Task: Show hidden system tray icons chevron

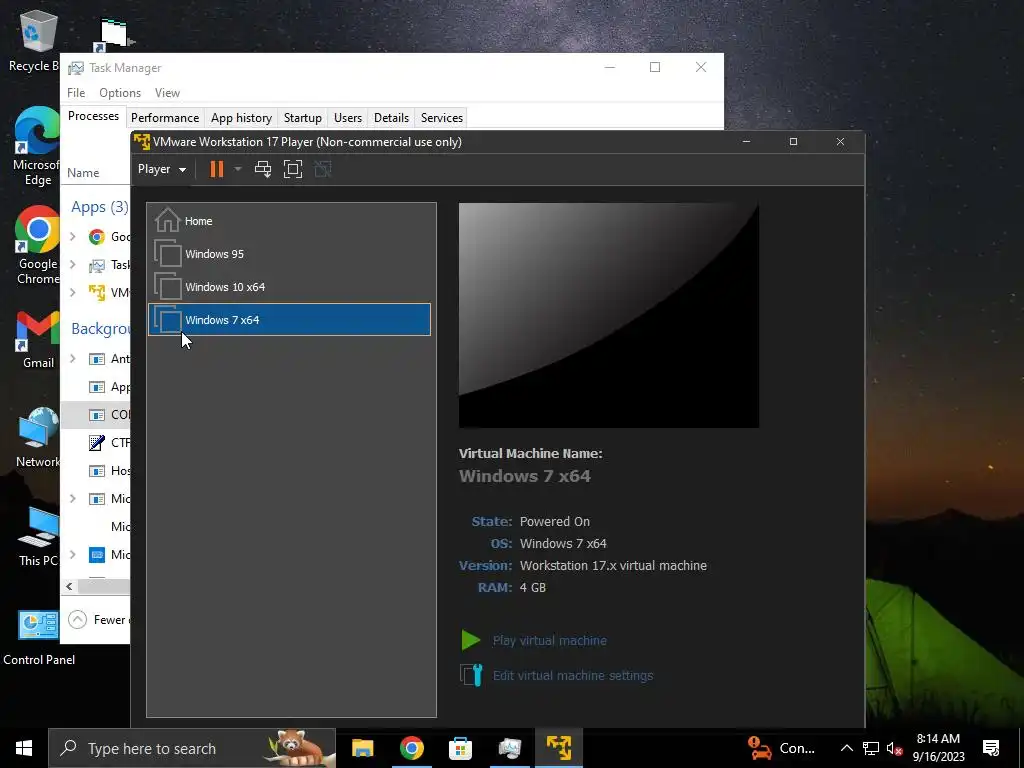Action: [x=846, y=748]
